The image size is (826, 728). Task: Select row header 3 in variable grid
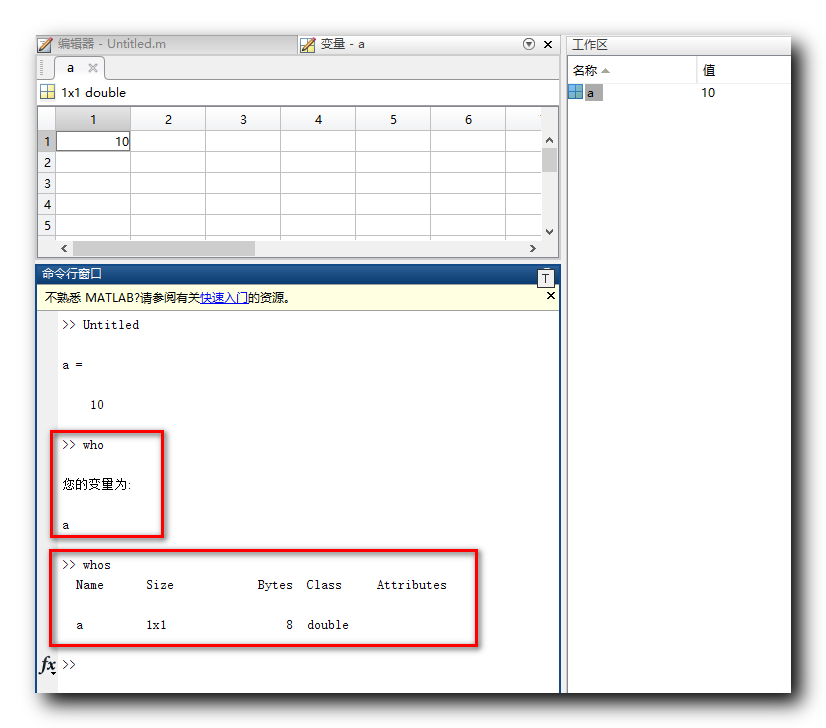[x=47, y=183]
